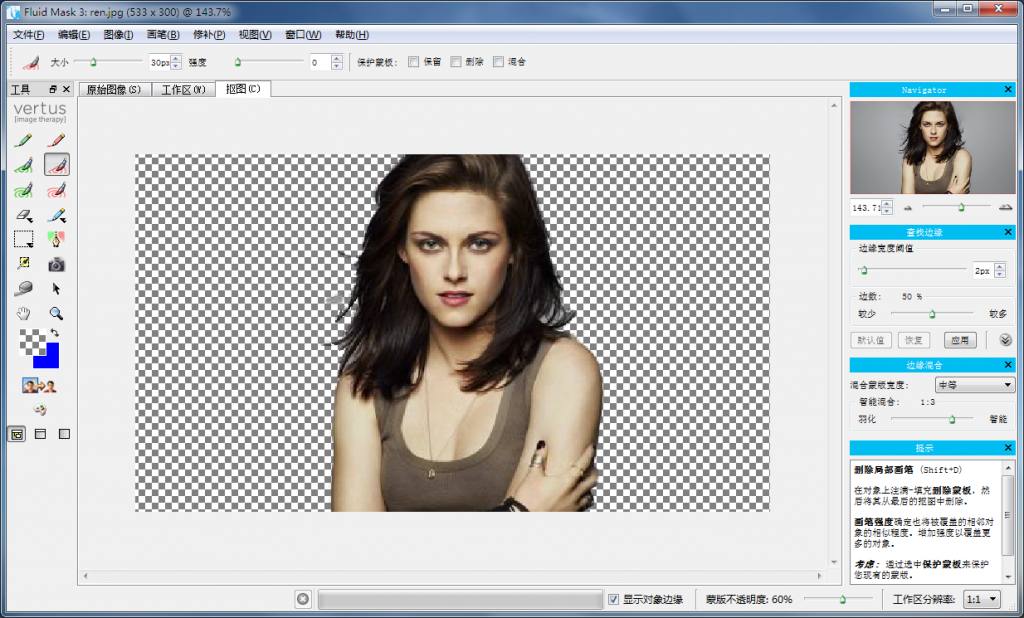Uncheck the 显示对象边缘 checkbox
This screenshot has width=1024, height=618.
(x=614, y=599)
